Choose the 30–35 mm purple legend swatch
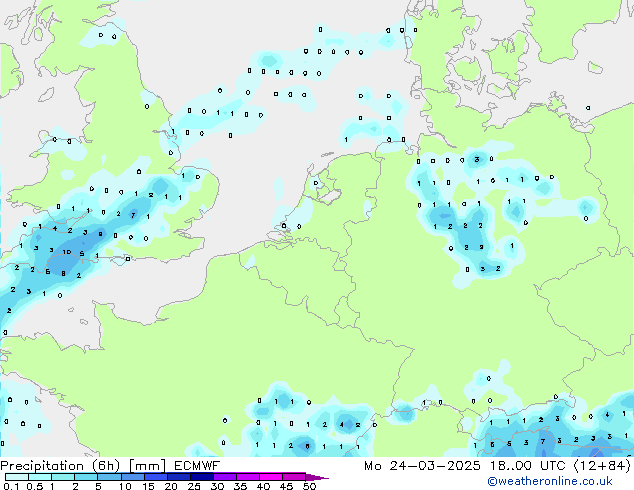Viewport: 634px width, 490px height. [224, 477]
